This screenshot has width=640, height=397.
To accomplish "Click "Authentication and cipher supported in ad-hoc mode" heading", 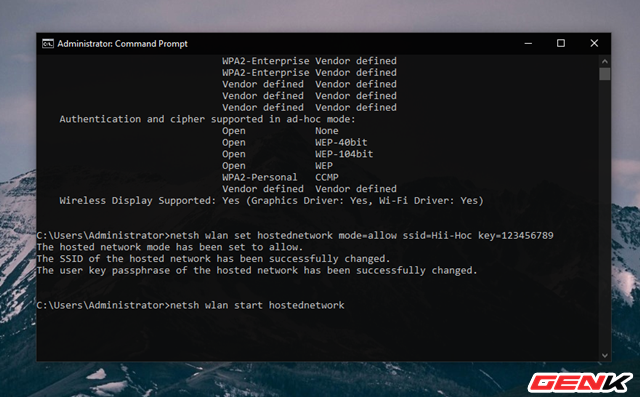I will point(208,119).
